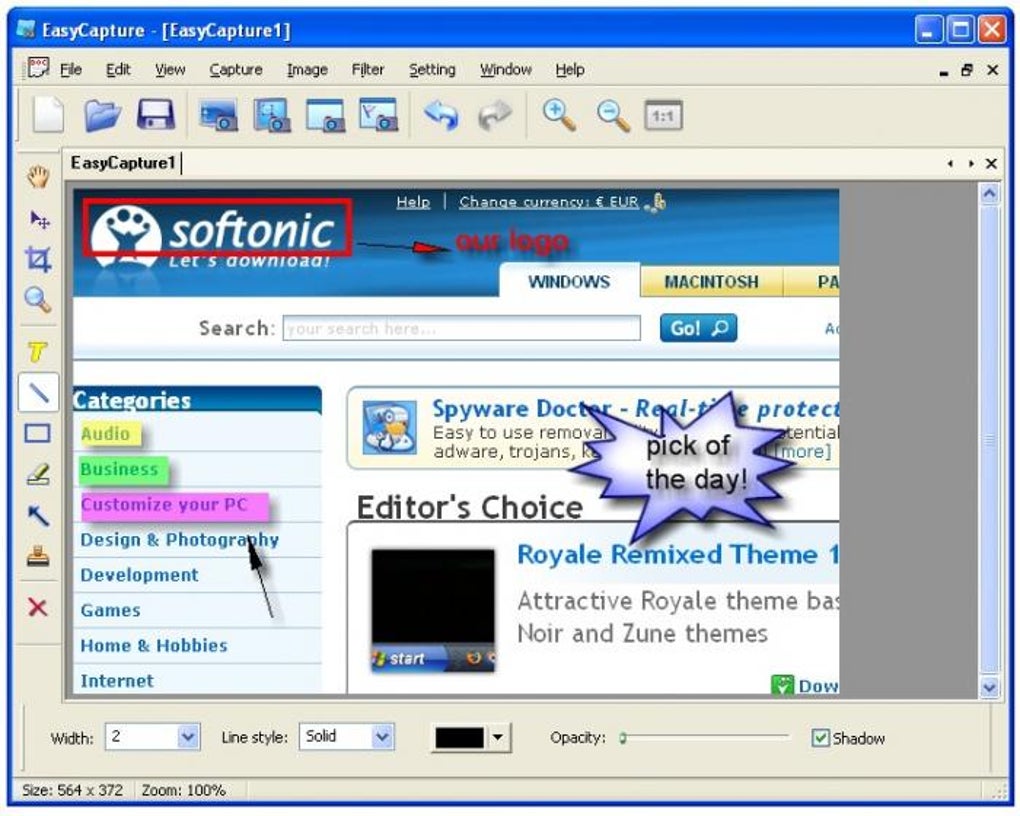
Task: Click the vertical scrollbar thumb
Action: 989,440
